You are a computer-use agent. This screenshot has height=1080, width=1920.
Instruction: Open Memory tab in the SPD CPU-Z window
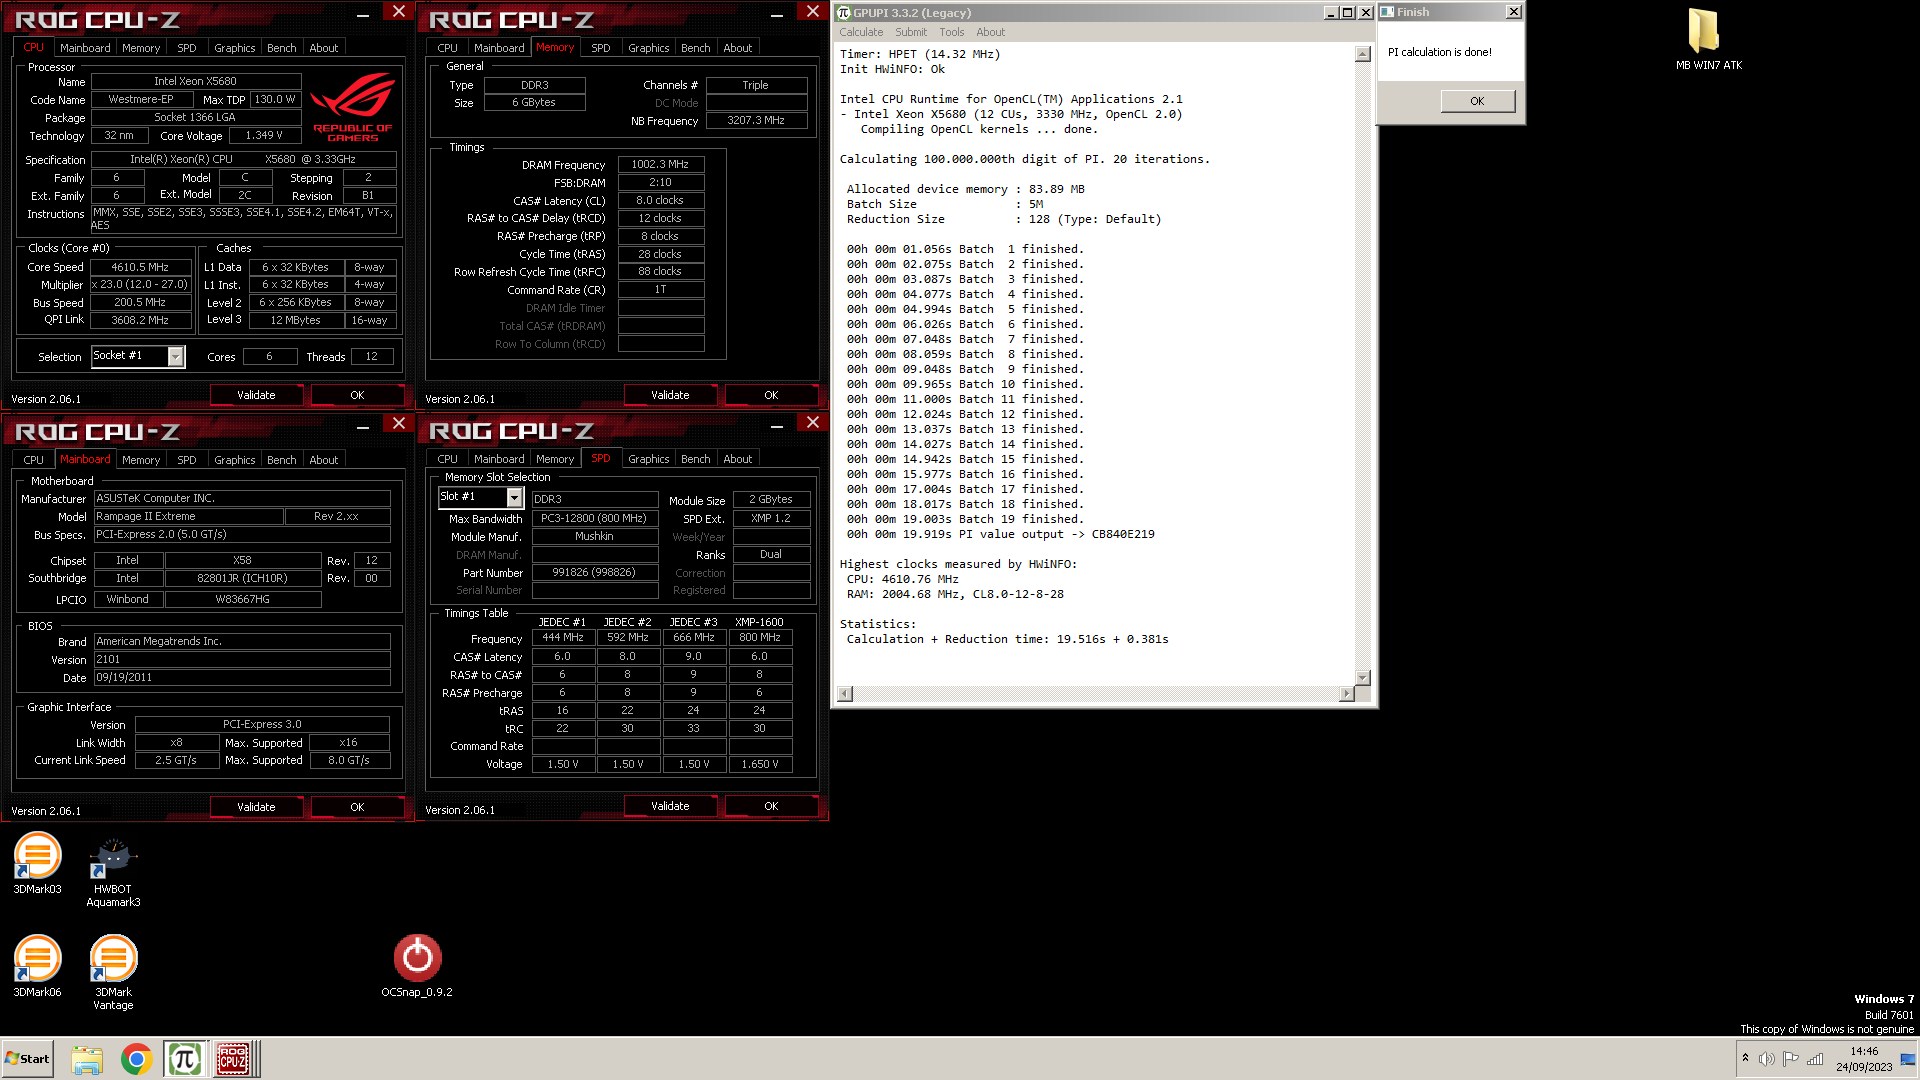pyautogui.click(x=555, y=459)
